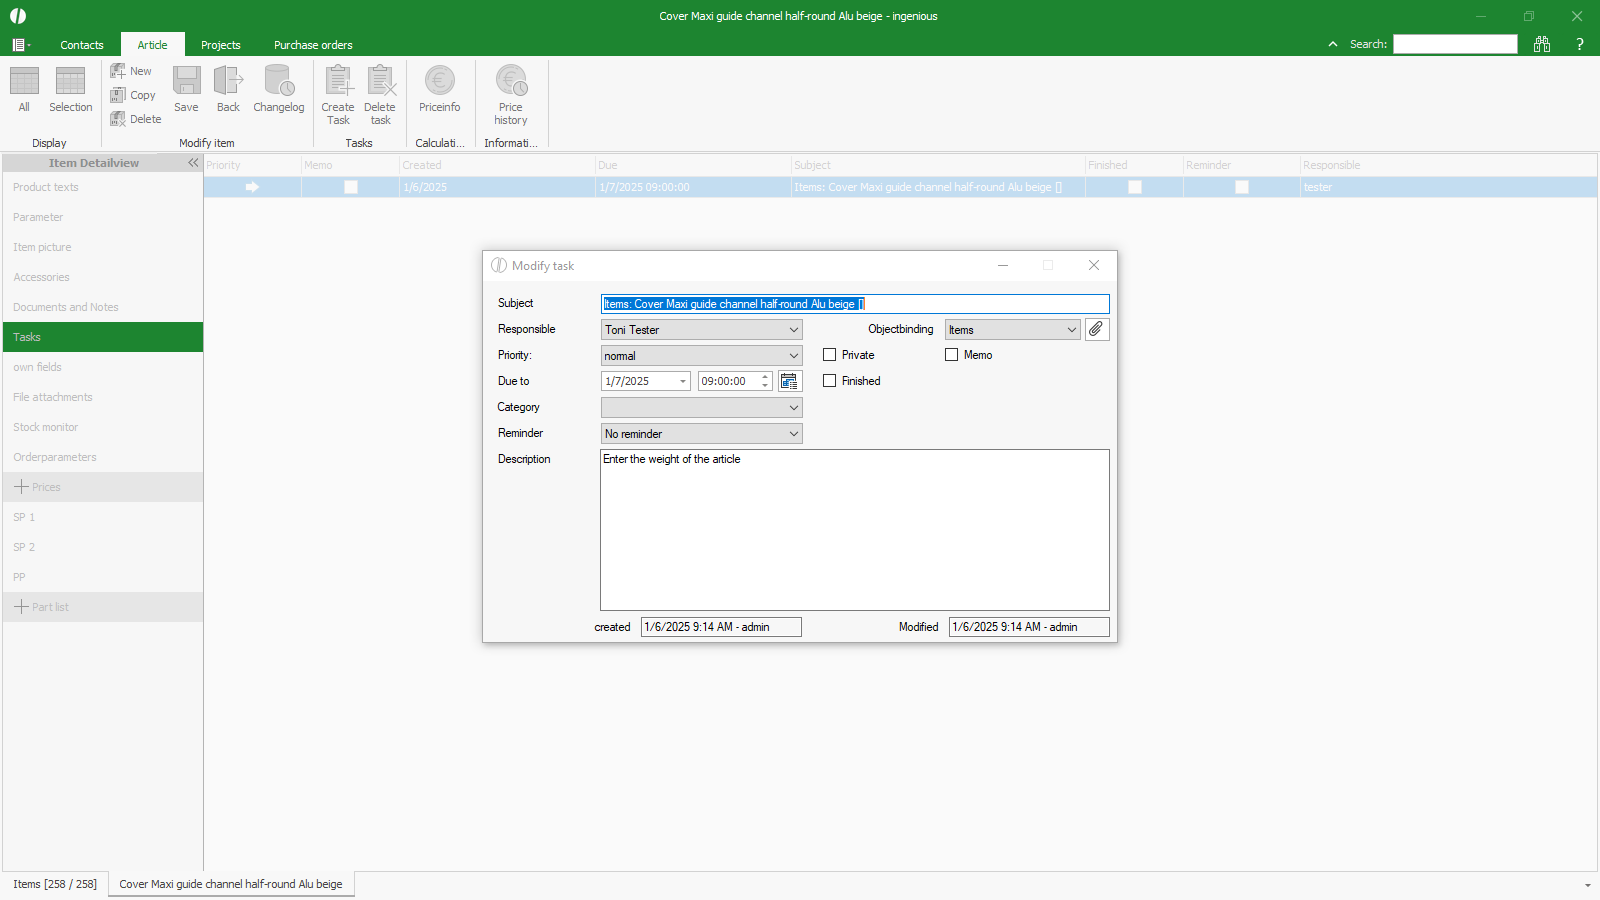Enable the Private checkbox
This screenshot has height=900, width=1600.
click(x=830, y=355)
